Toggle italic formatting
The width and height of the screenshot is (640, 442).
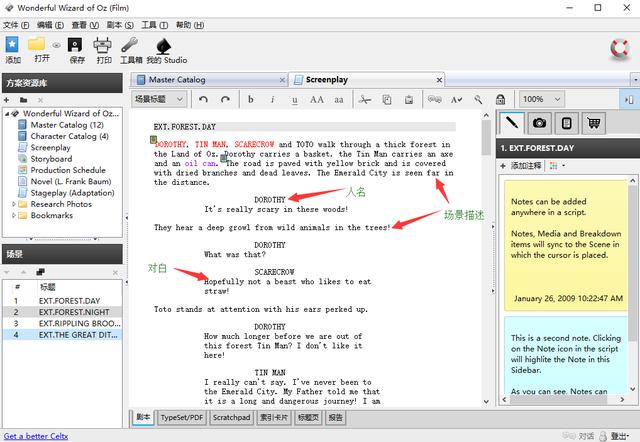pos(273,99)
